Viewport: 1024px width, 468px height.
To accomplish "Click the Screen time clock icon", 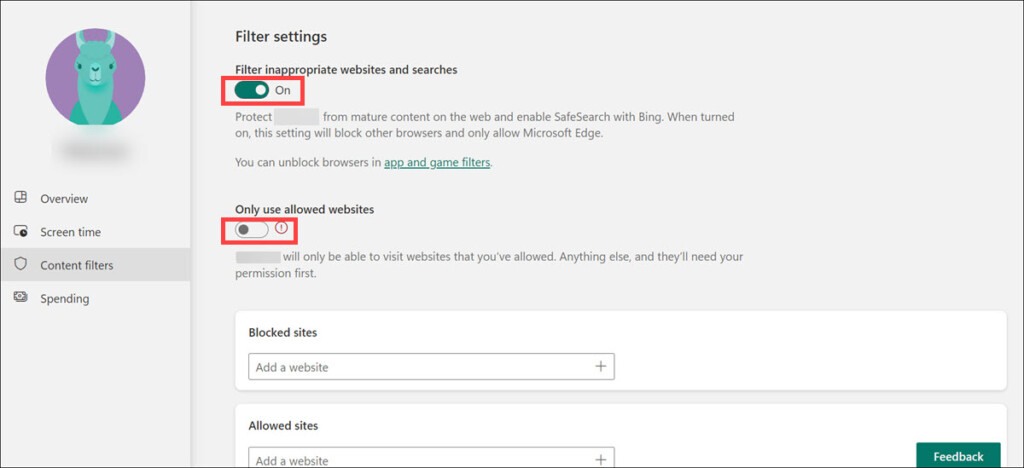I will tap(20, 231).
